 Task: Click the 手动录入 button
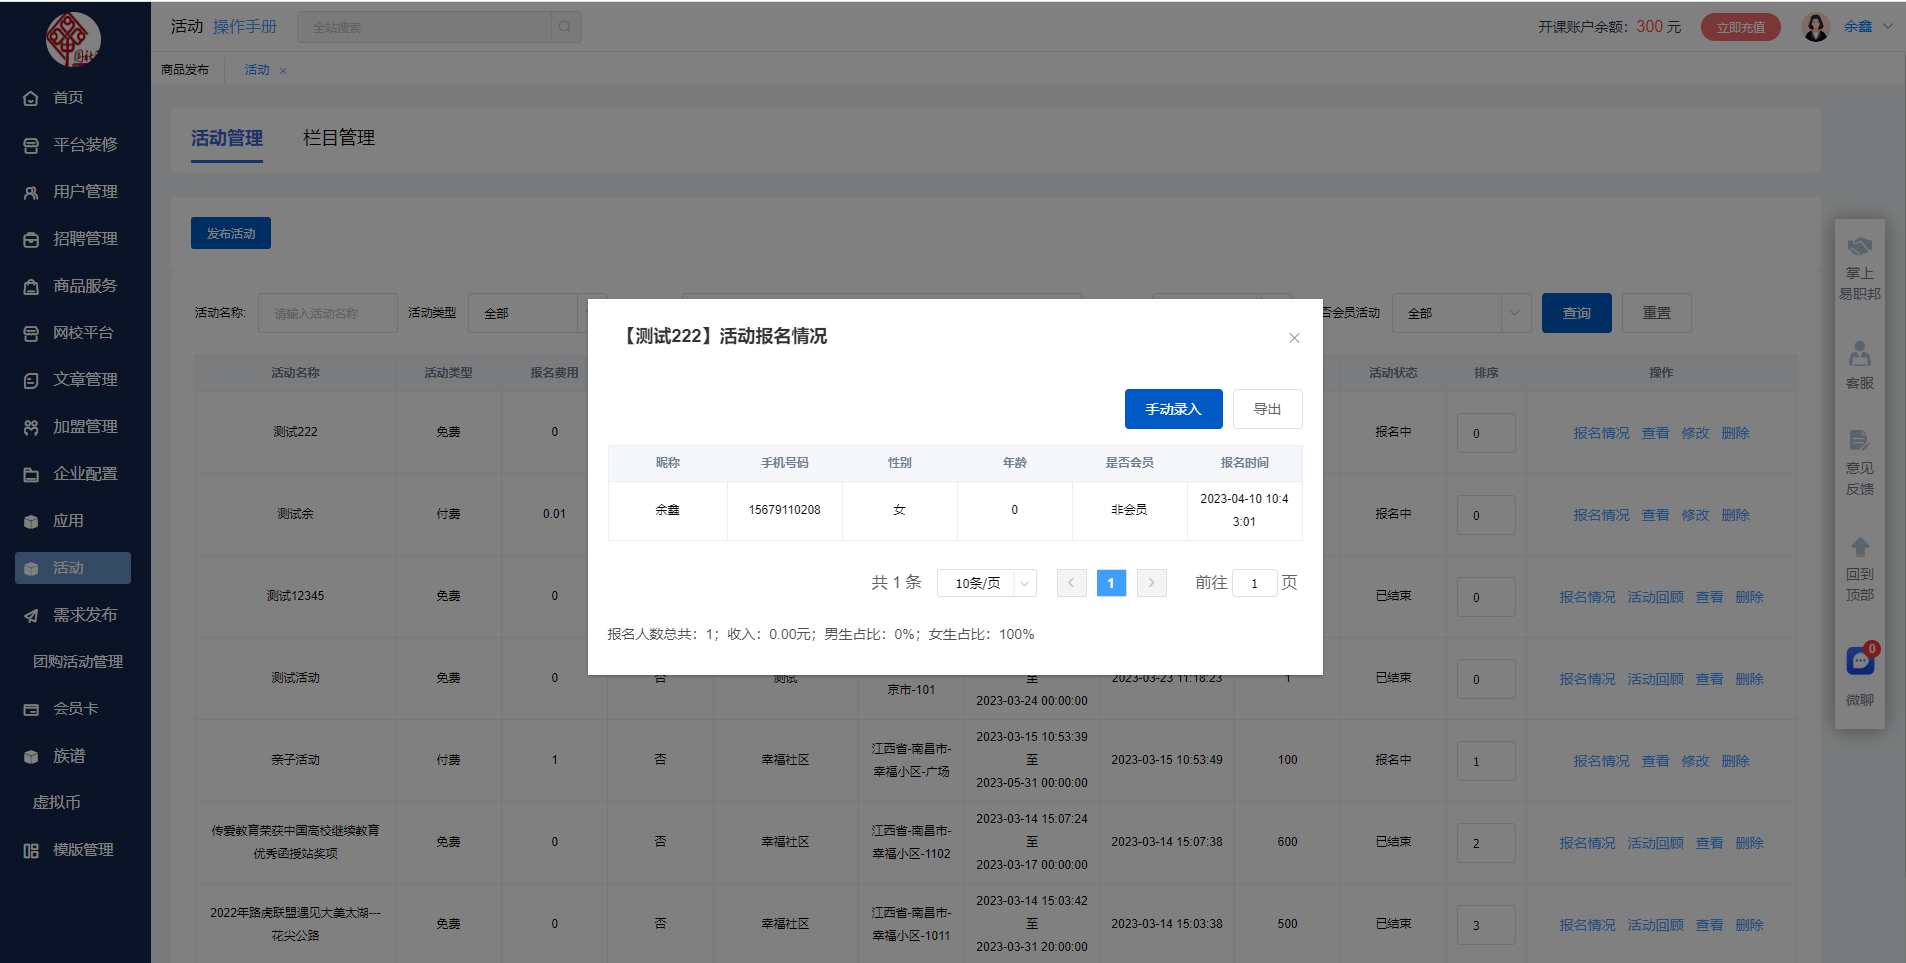pyautogui.click(x=1173, y=409)
